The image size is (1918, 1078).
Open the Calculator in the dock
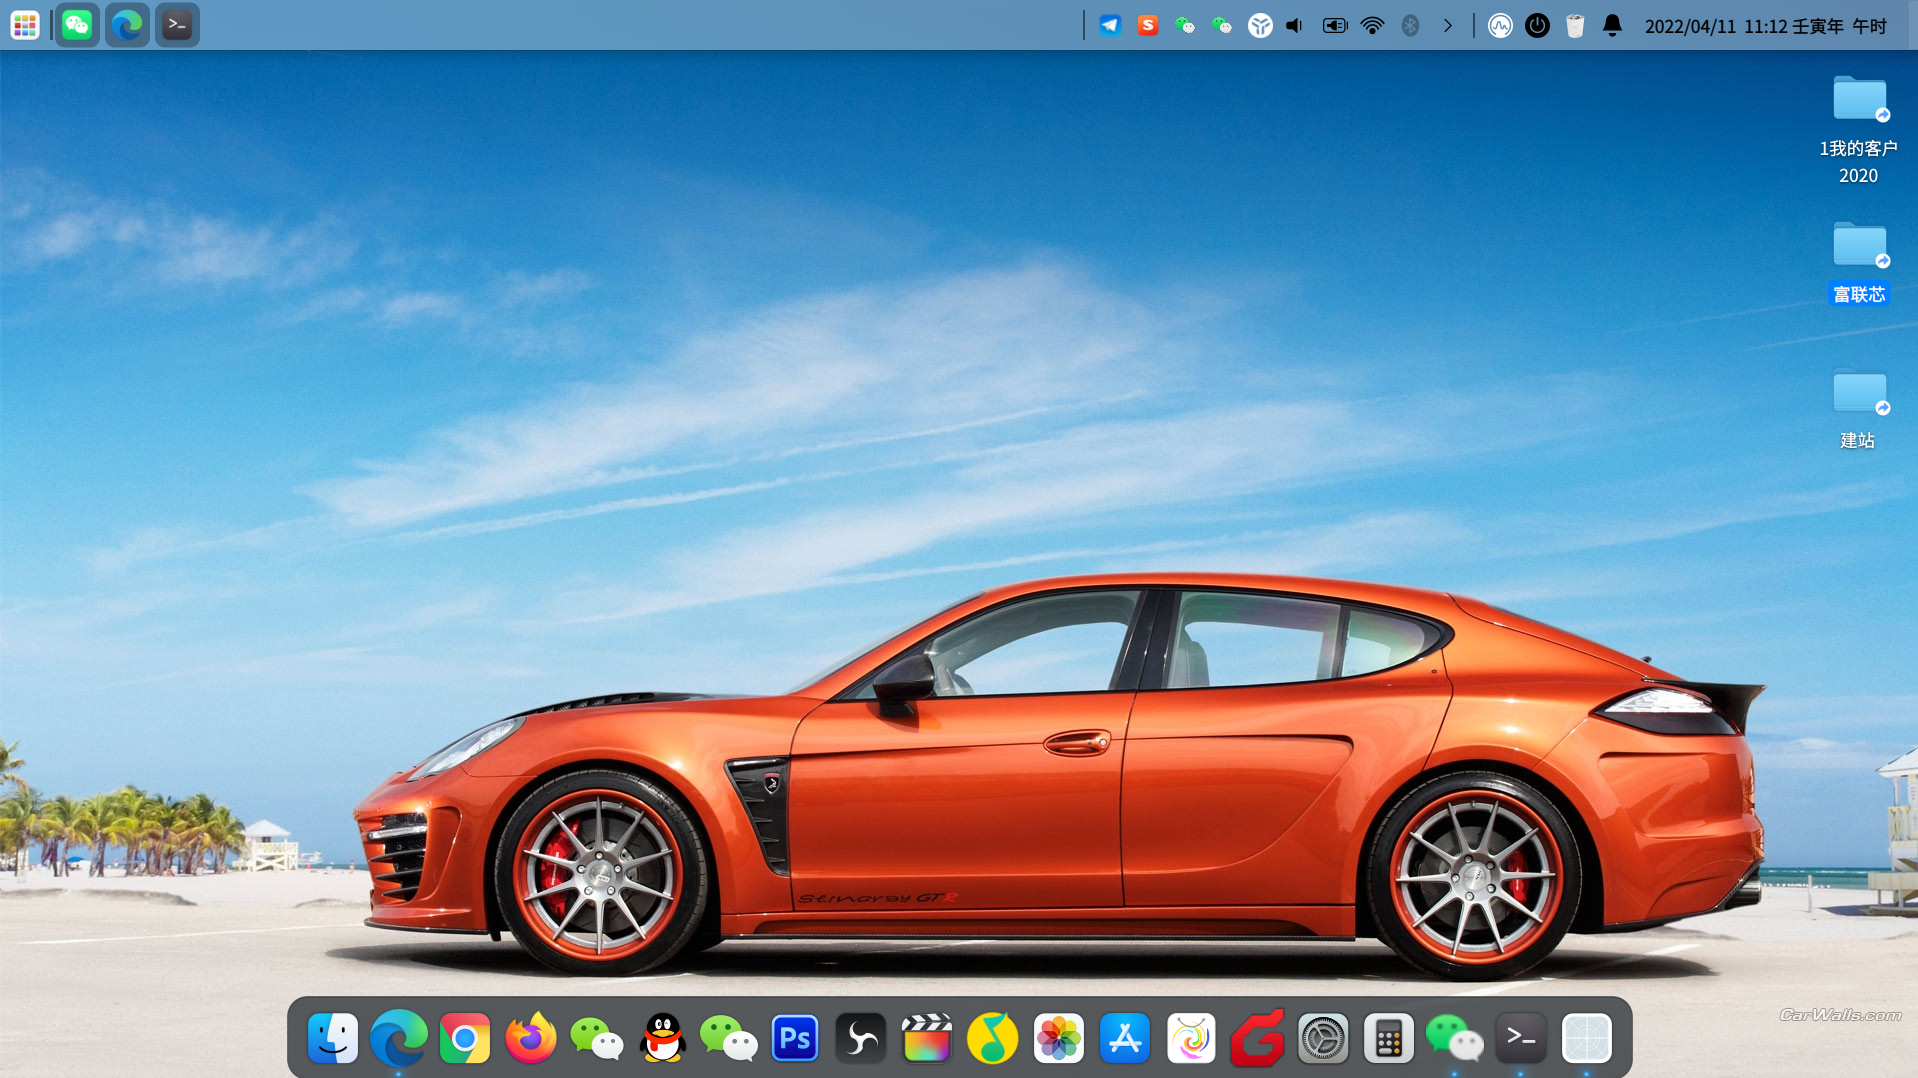1388,1039
